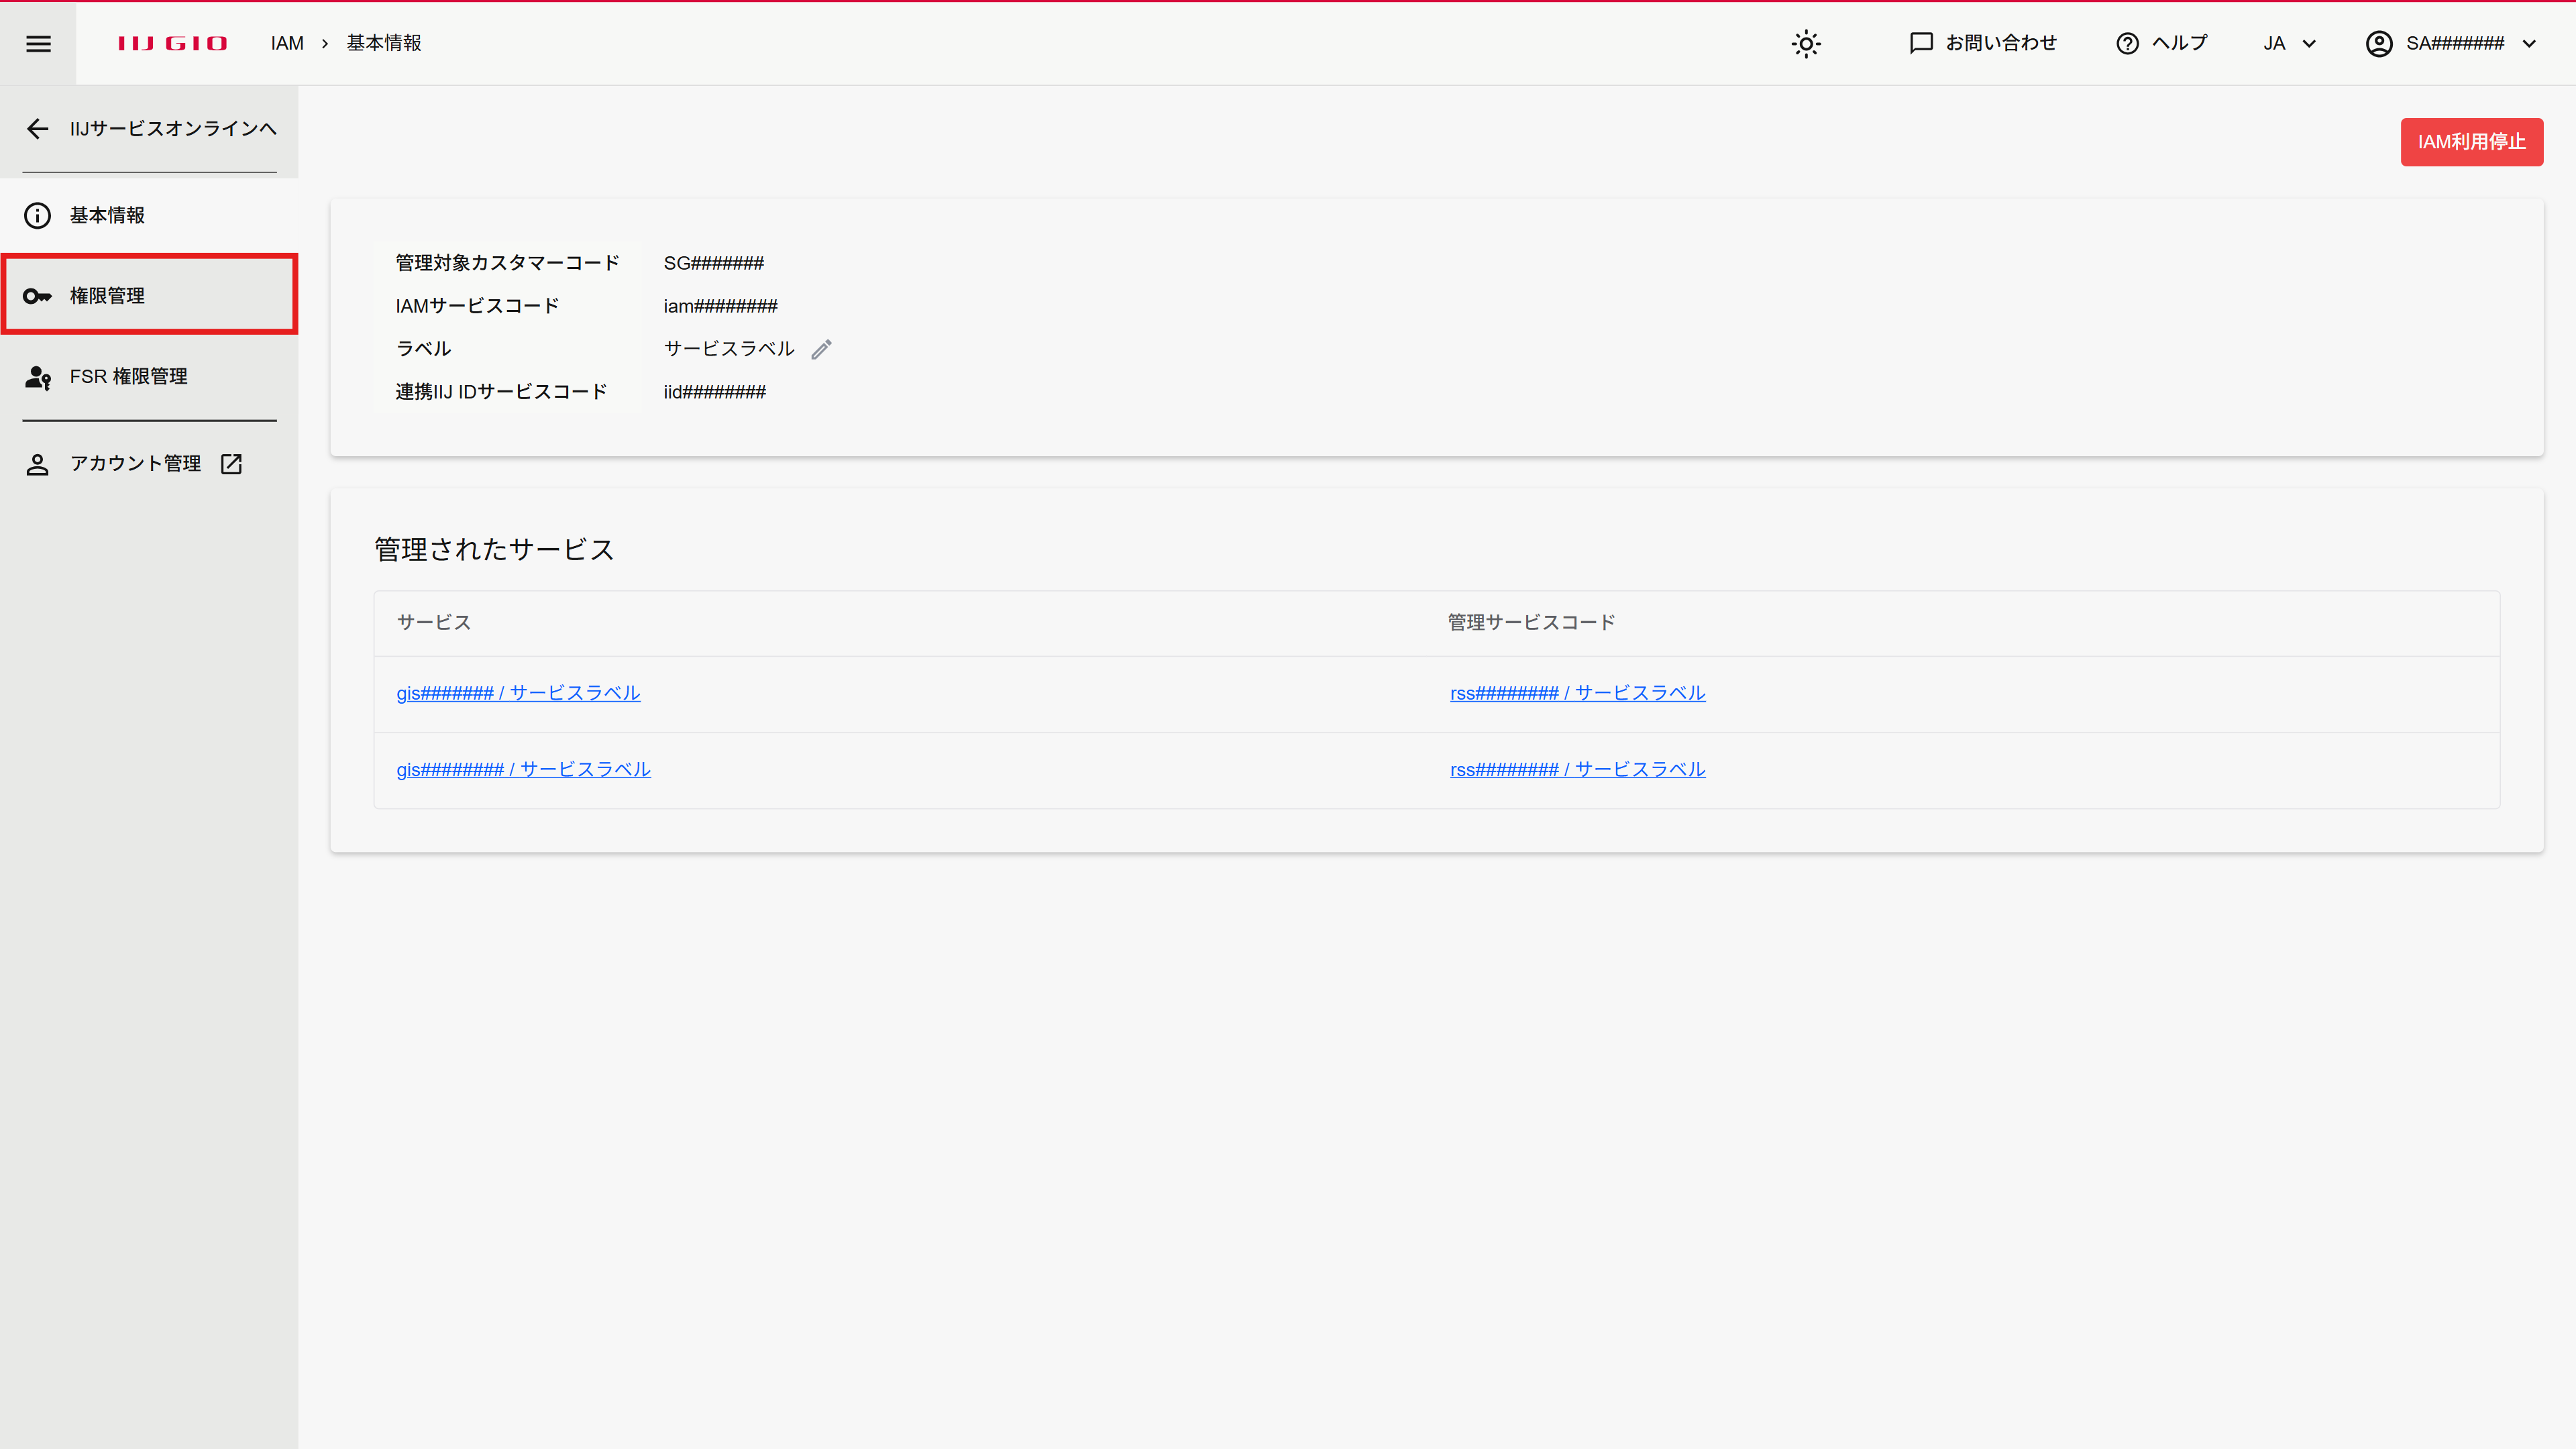Open 権限管理 in the sidebar
The image size is (2576, 1449).
(x=149, y=295)
